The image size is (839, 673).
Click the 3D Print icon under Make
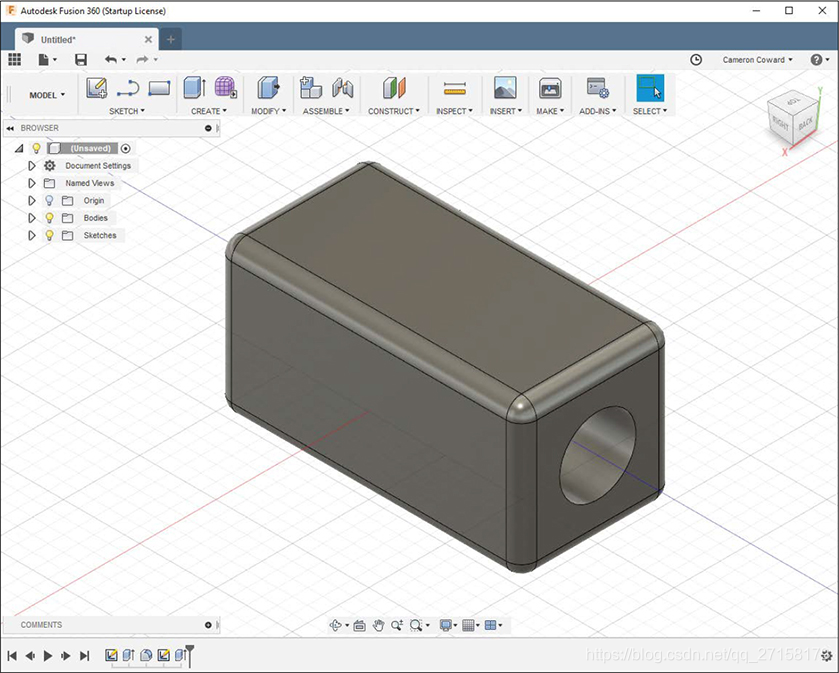(x=549, y=88)
